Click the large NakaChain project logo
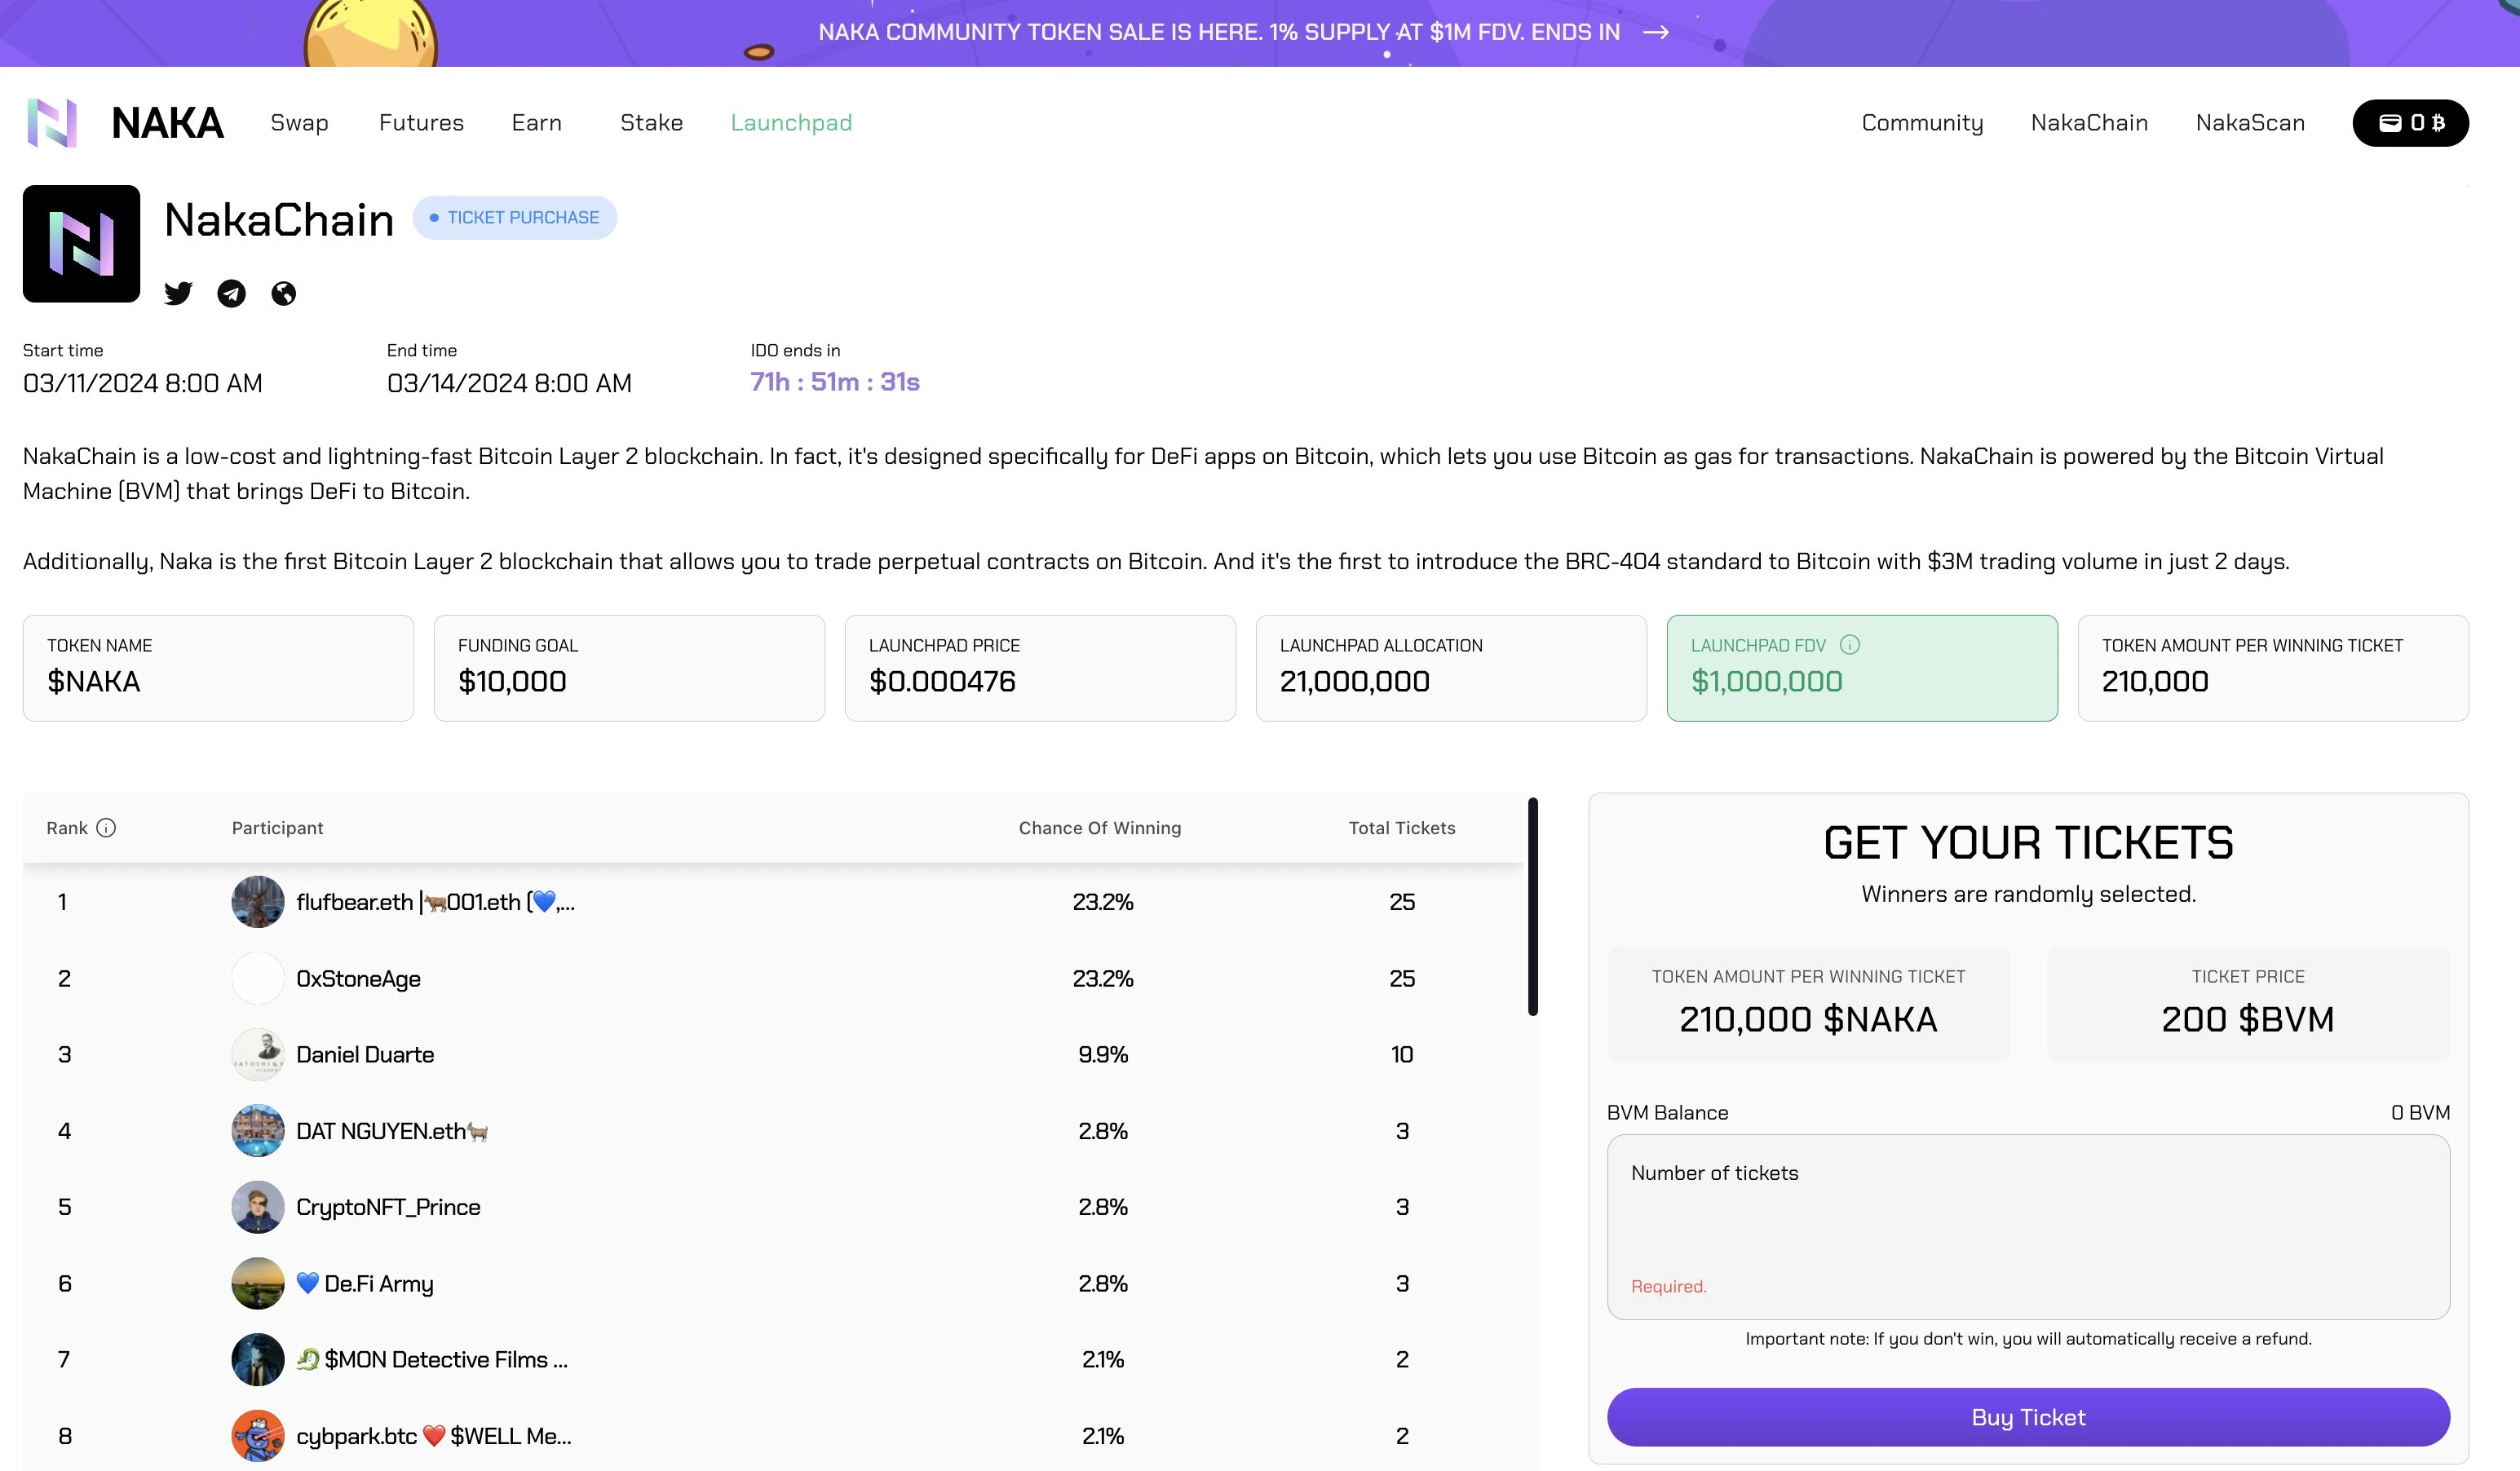Screen dimensions: 2520x1471 (x=81, y=244)
